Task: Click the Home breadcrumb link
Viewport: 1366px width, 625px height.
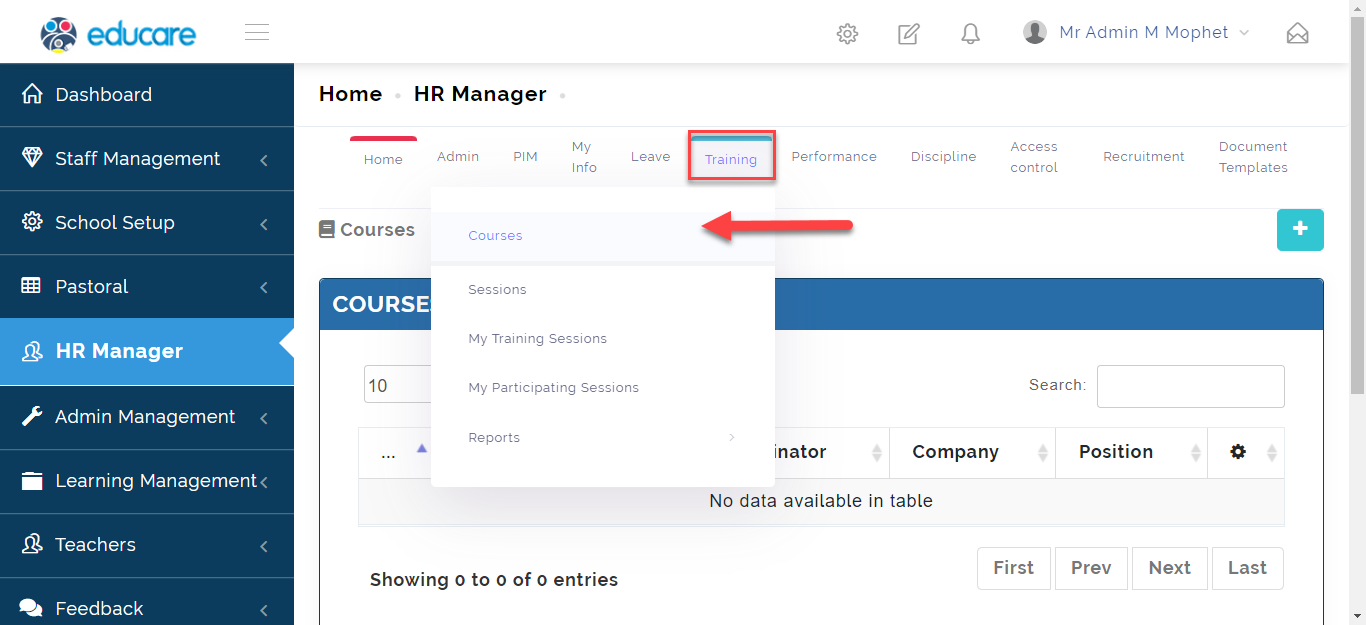Action: coord(350,94)
